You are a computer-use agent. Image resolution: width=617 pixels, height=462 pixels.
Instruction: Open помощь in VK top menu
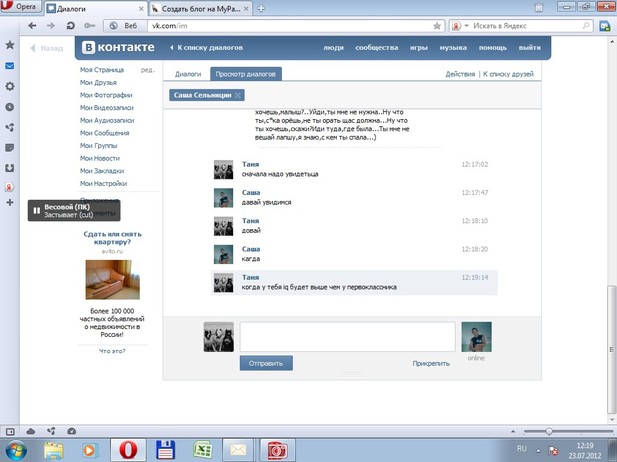493,48
